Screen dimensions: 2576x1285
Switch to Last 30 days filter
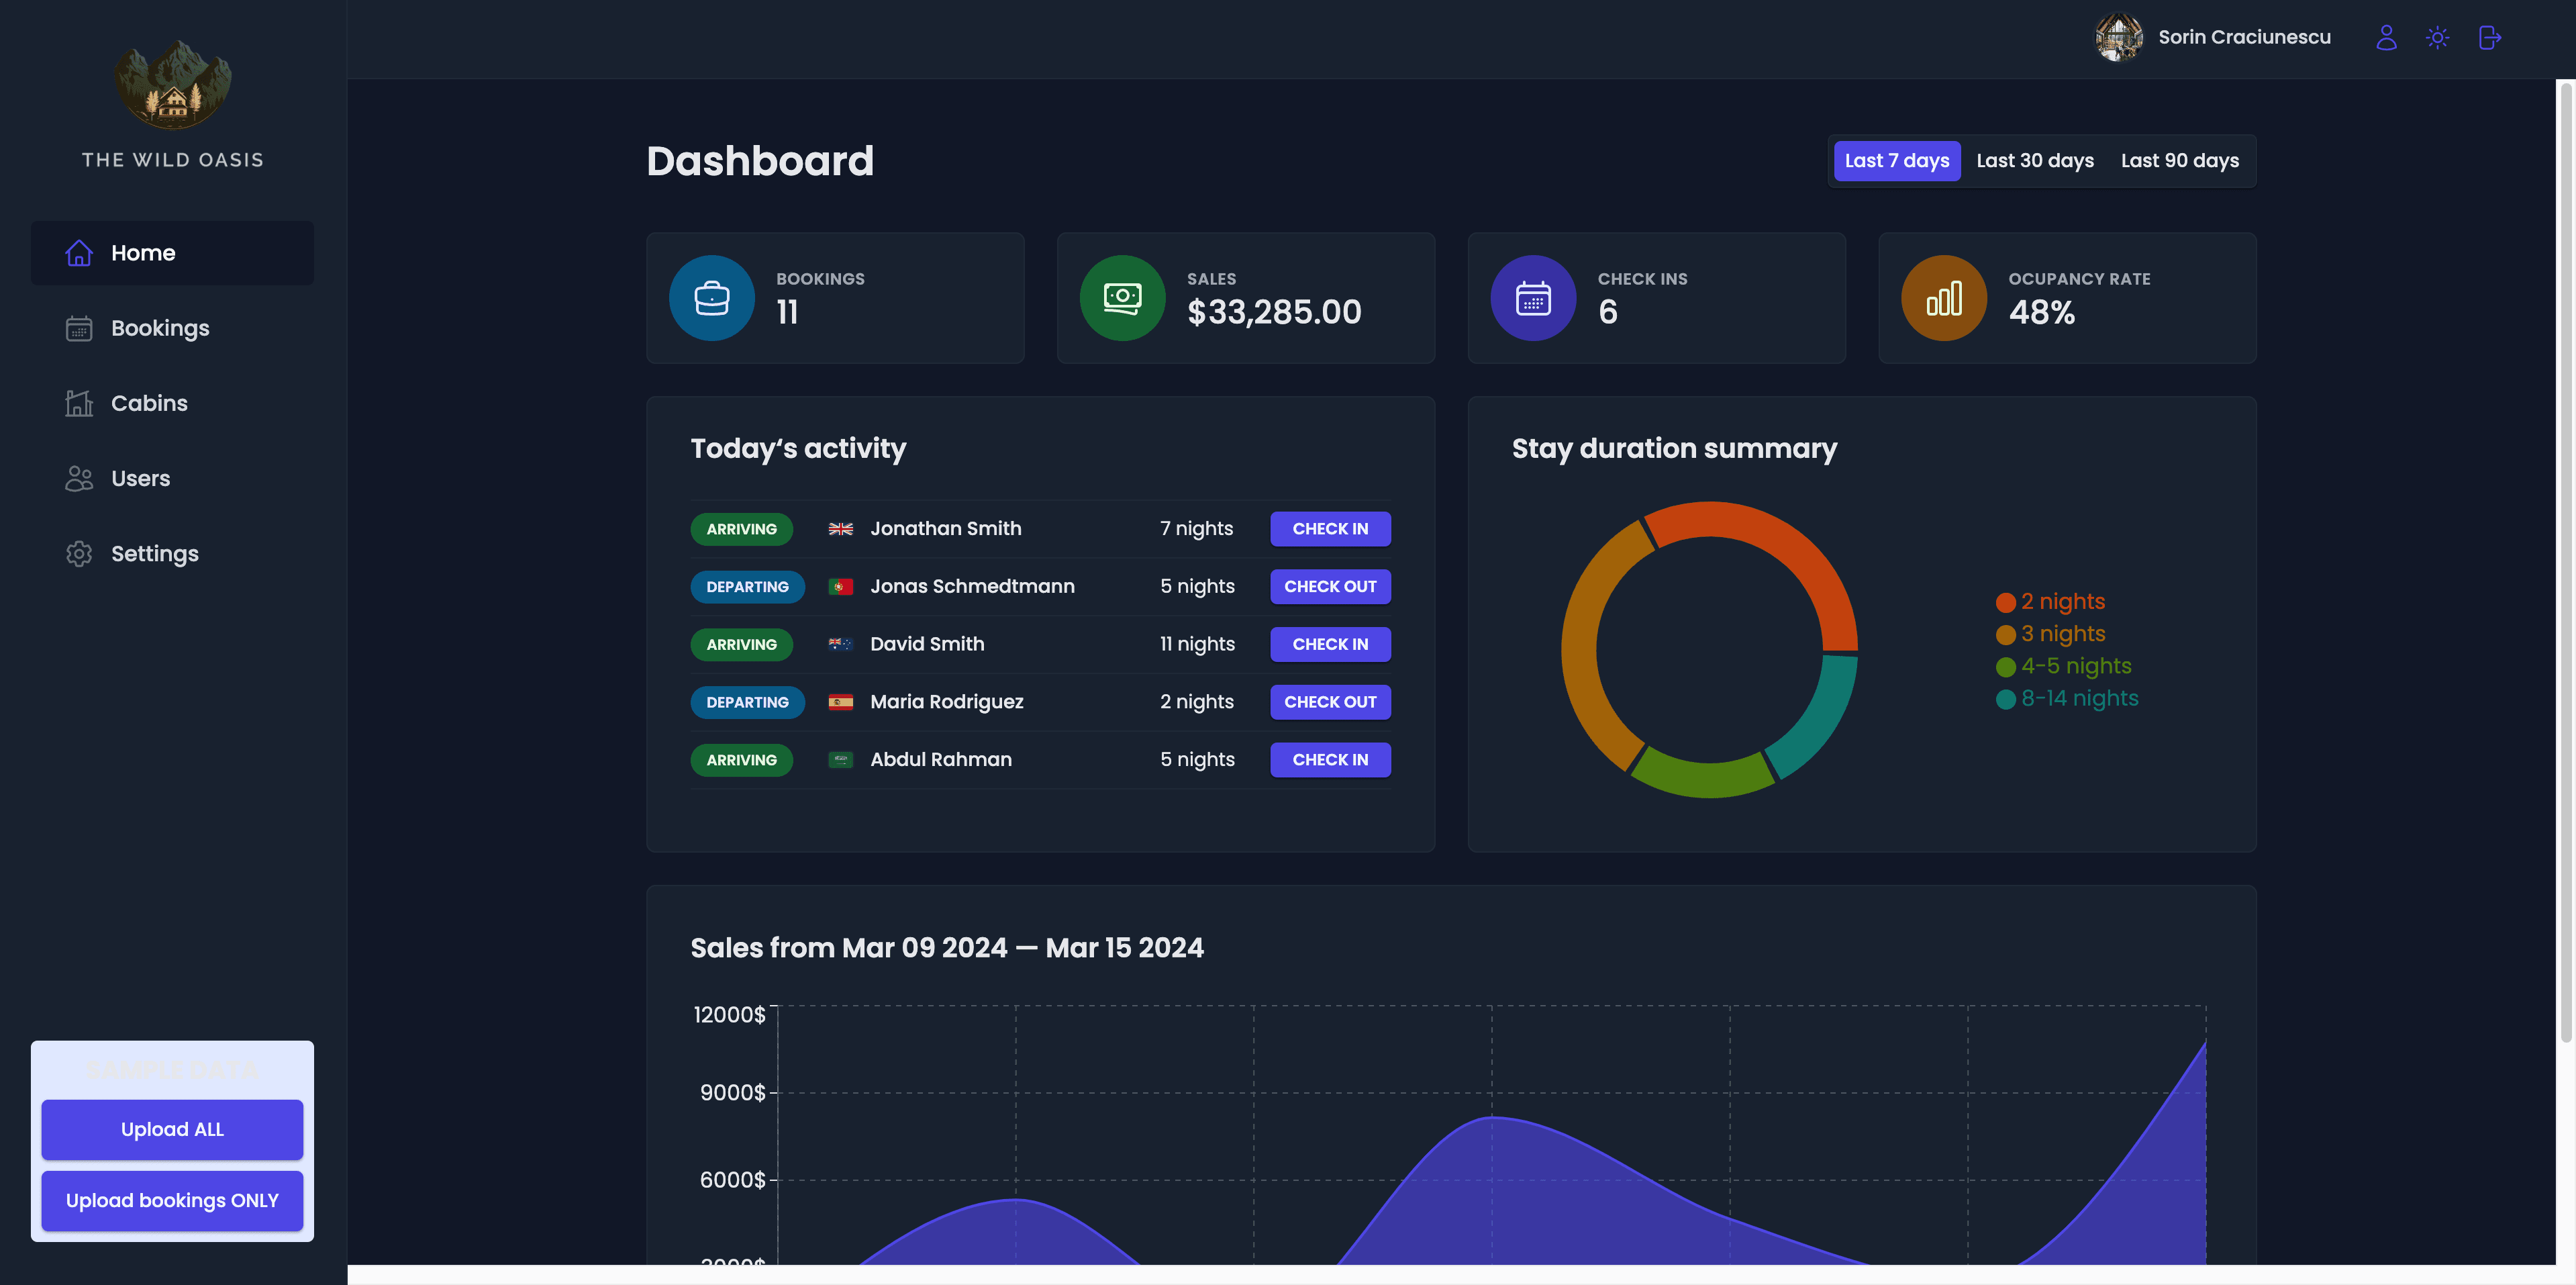pyautogui.click(x=2034, y=161)
